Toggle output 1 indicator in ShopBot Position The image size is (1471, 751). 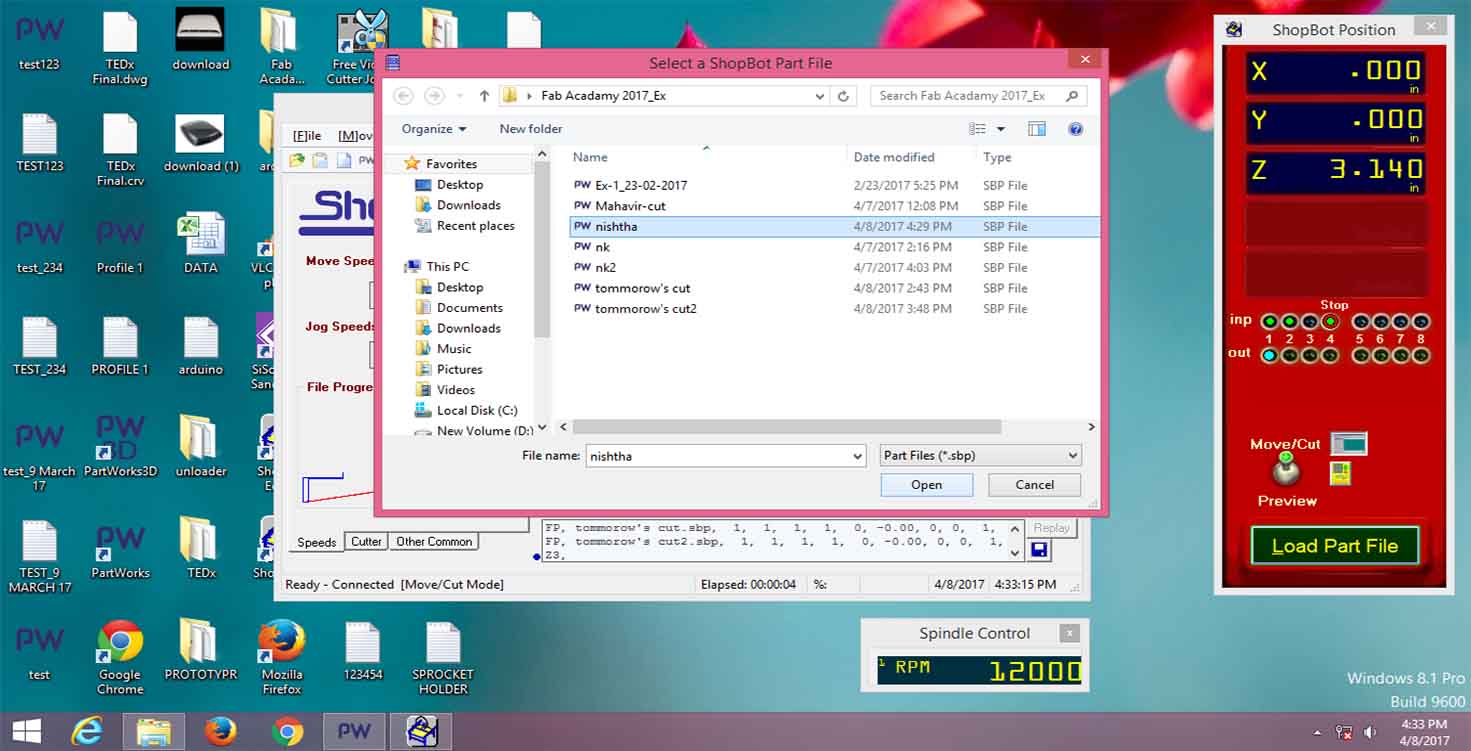[1269, 354]
